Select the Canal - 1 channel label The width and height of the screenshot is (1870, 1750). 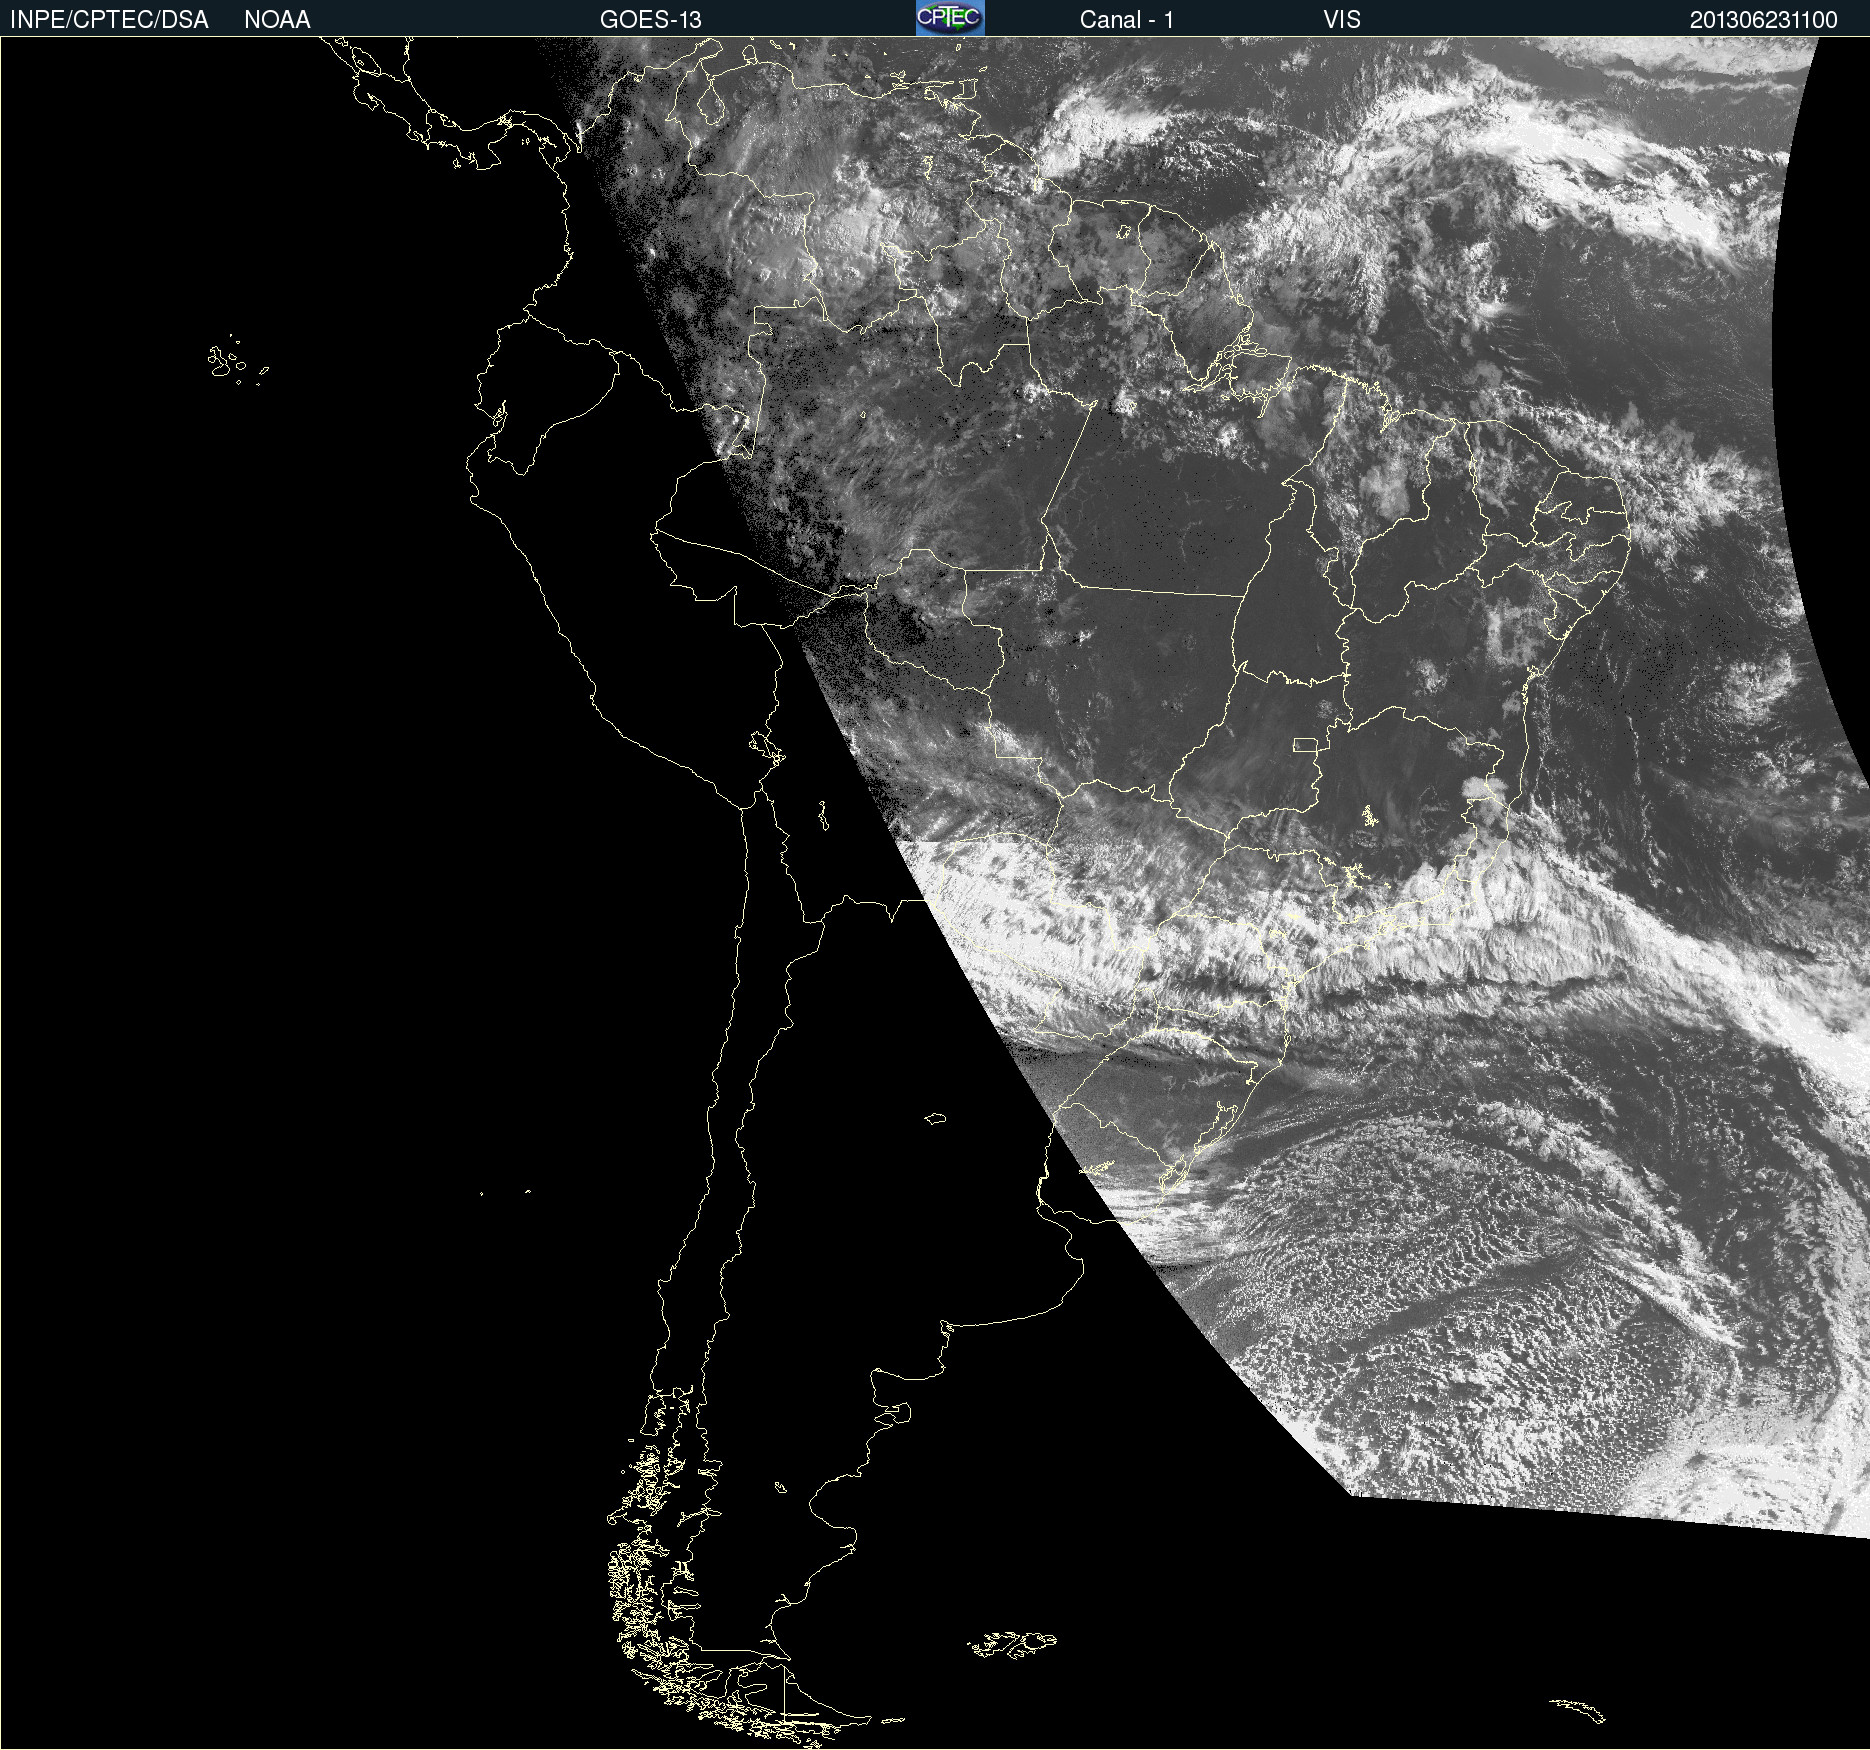tap(1126, 20)
